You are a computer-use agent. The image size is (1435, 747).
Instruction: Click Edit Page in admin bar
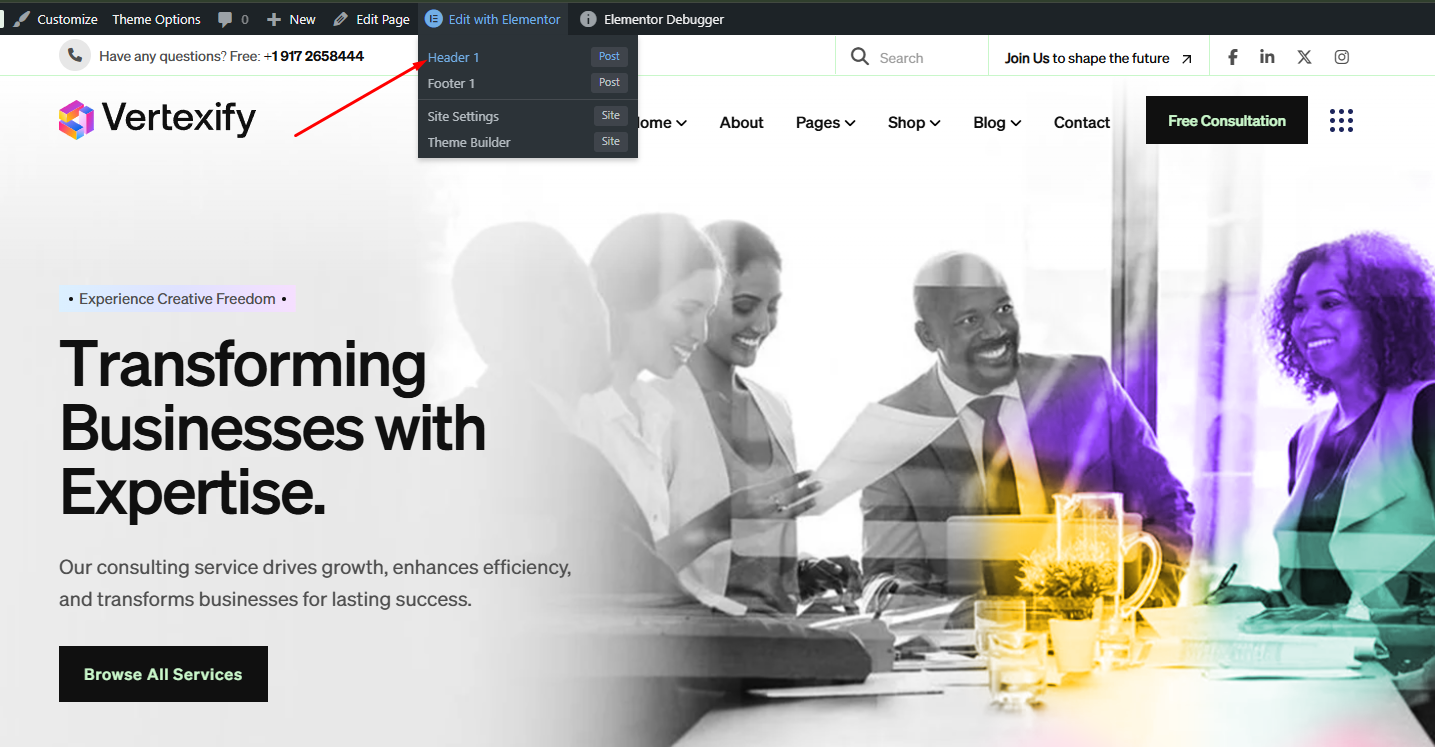[x=371, y=19]
